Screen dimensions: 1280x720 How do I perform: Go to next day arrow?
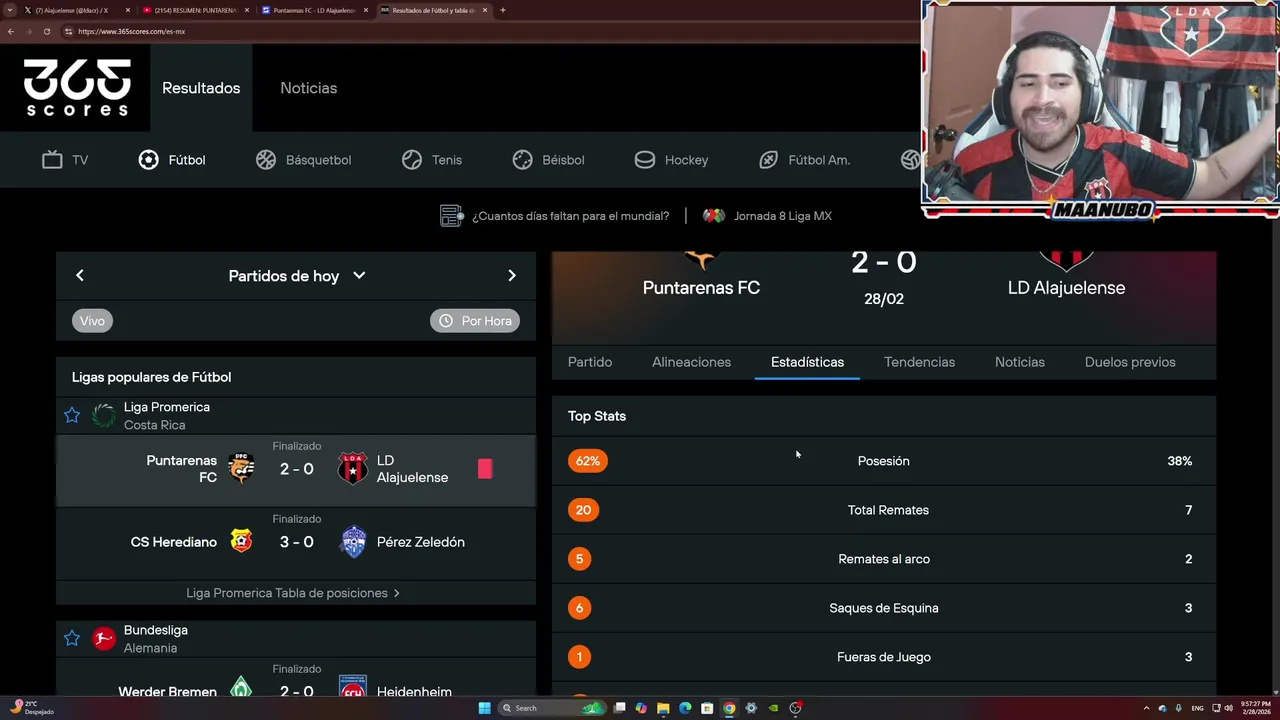[x=512, y=276]
